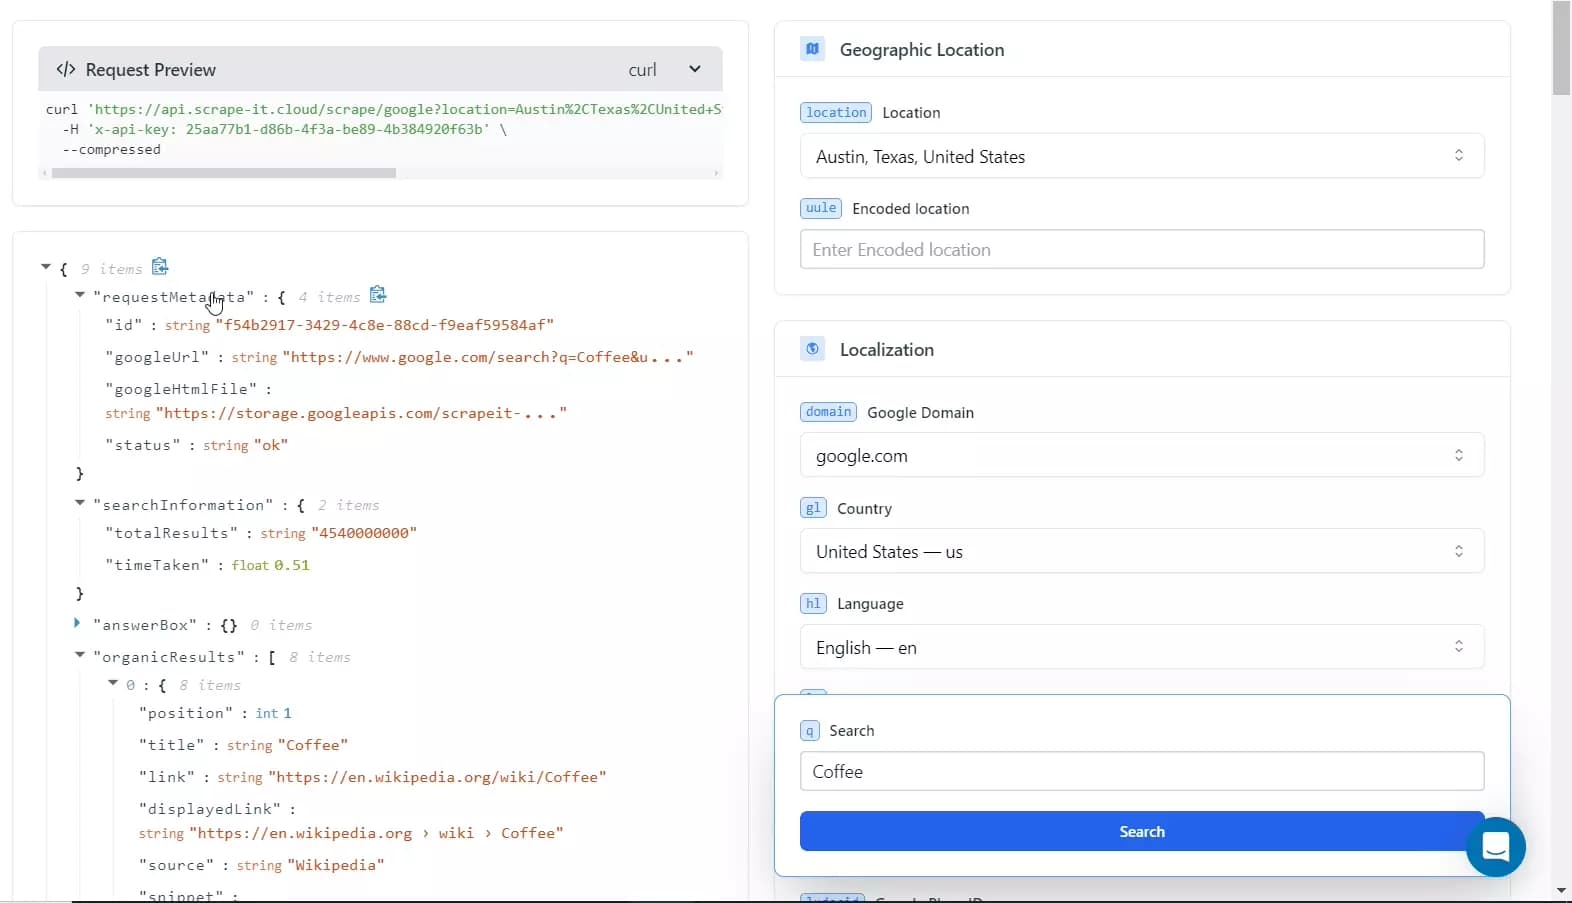
Task: Click the Wikipedia link value en.wikipedia.org/wiki/Coffee
Action: [437, 777]
